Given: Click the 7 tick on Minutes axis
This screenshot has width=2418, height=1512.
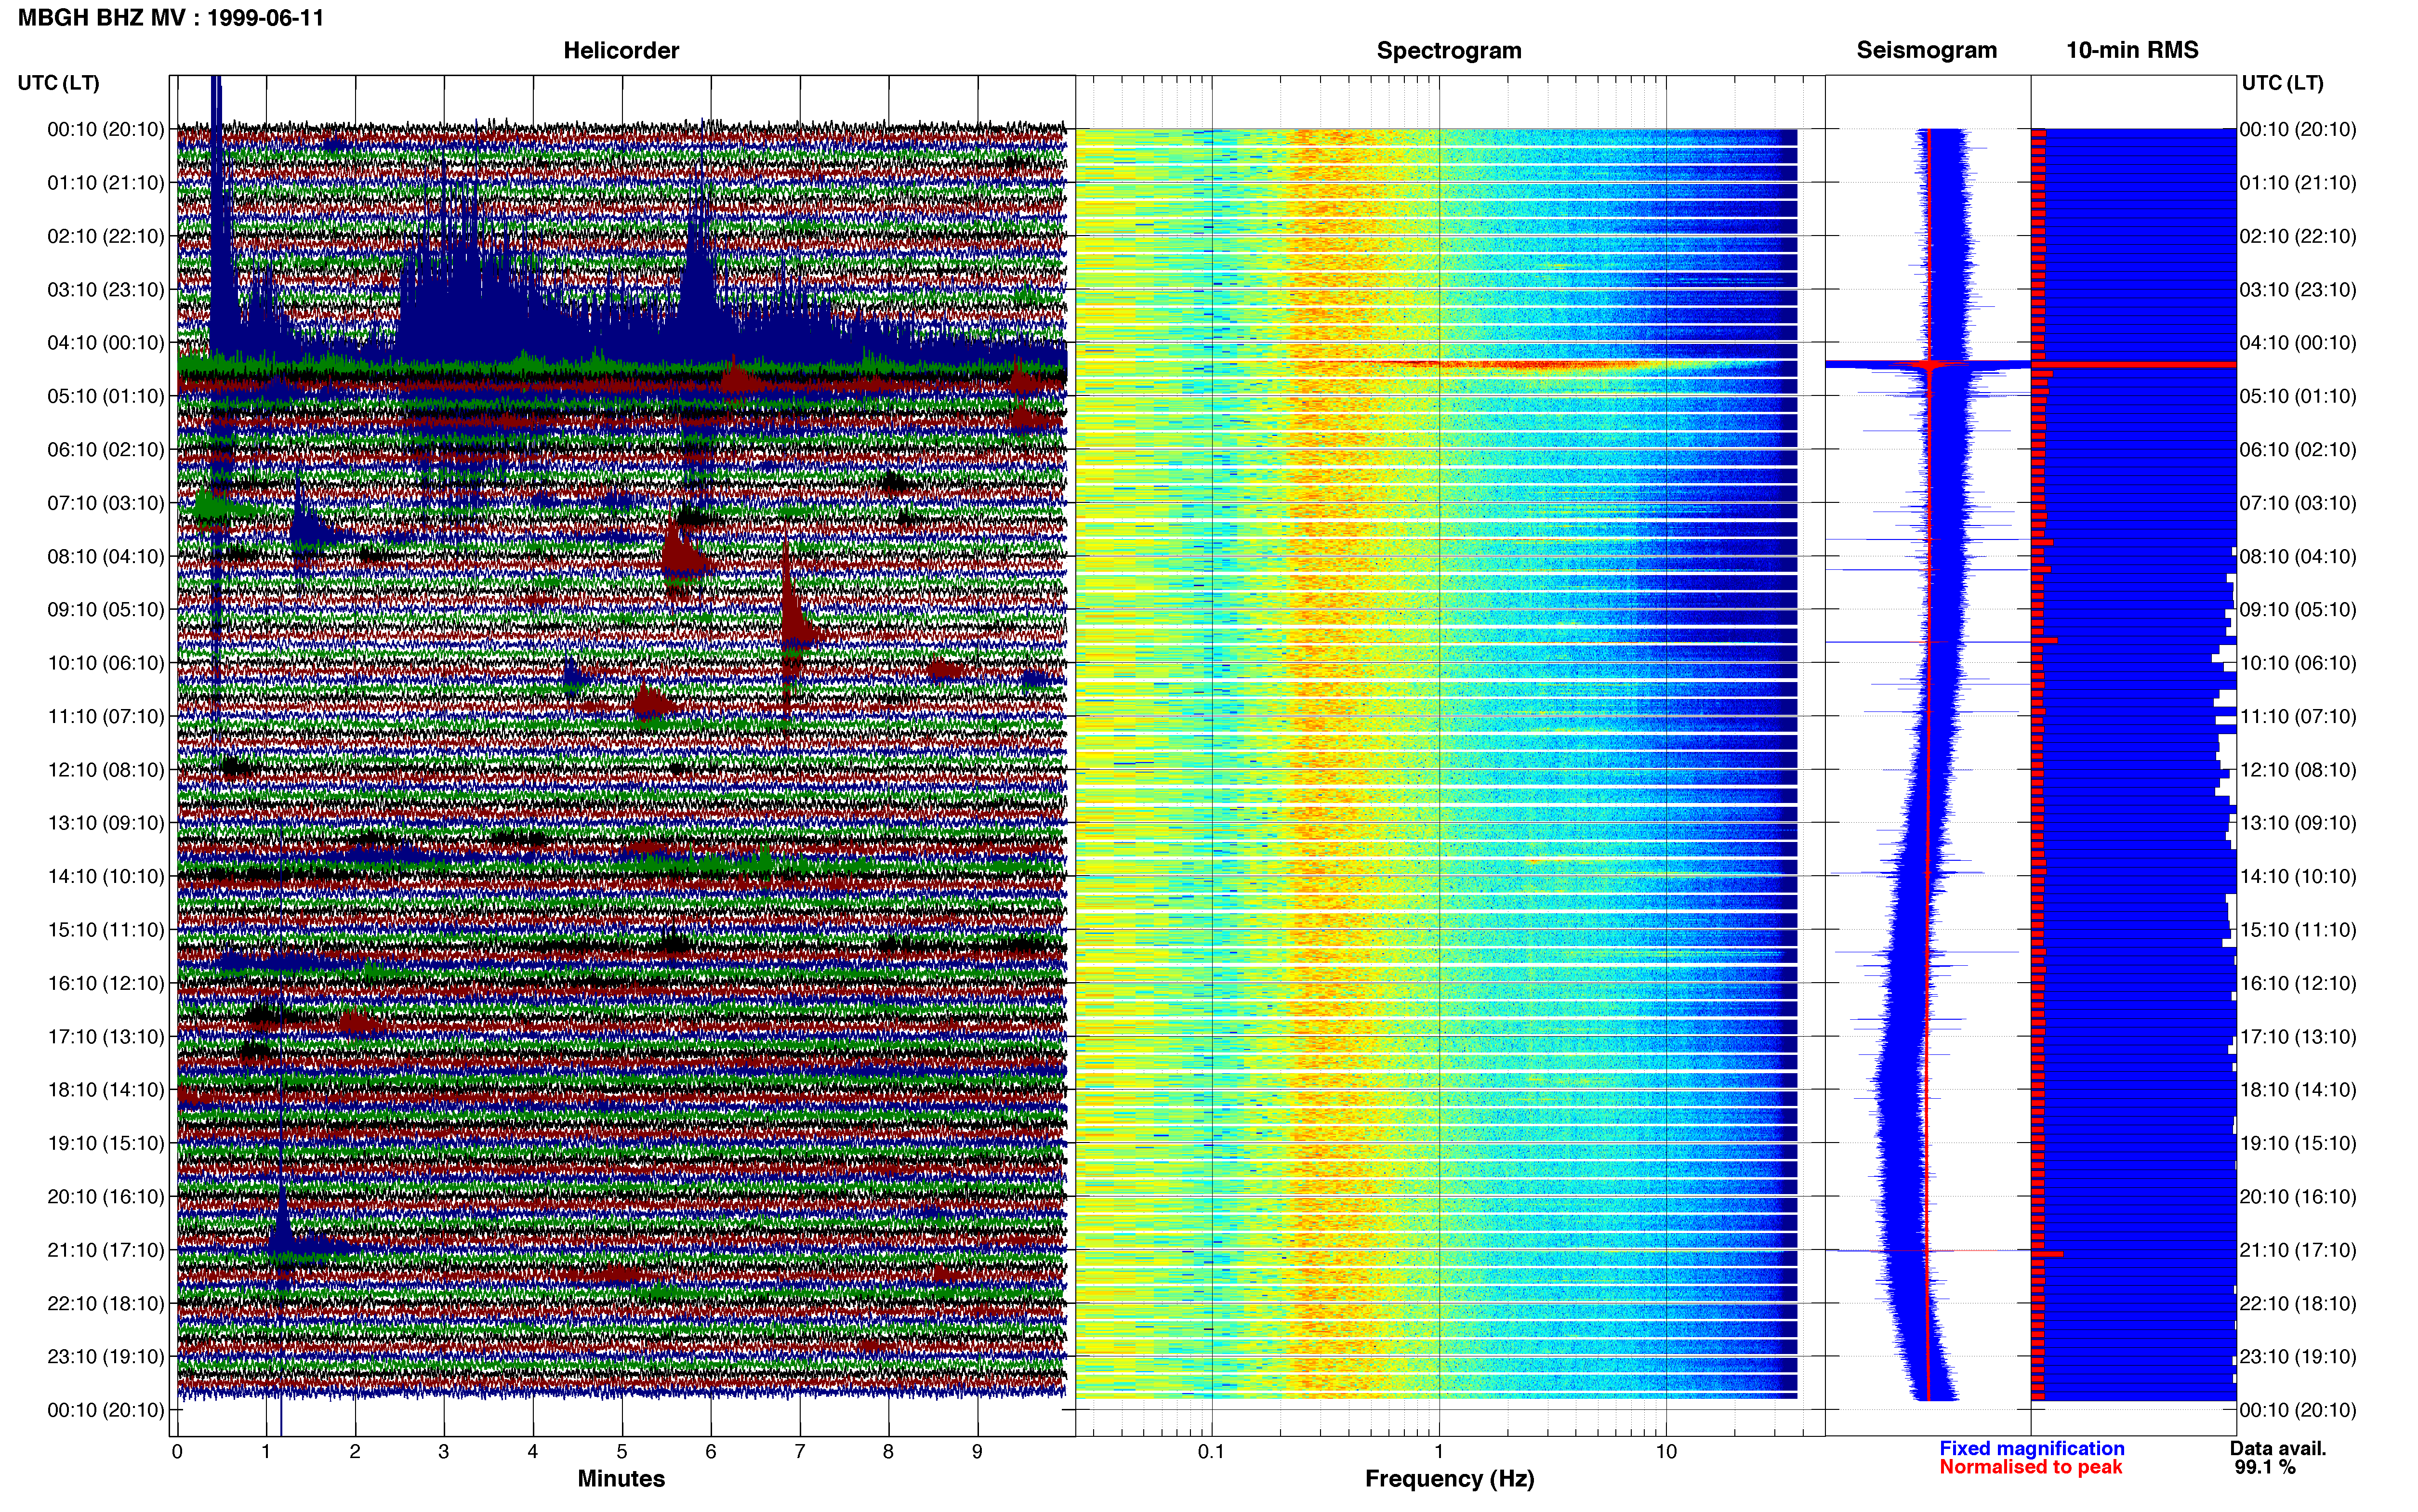Looking at the screenshot, I should pos(800,1452).
